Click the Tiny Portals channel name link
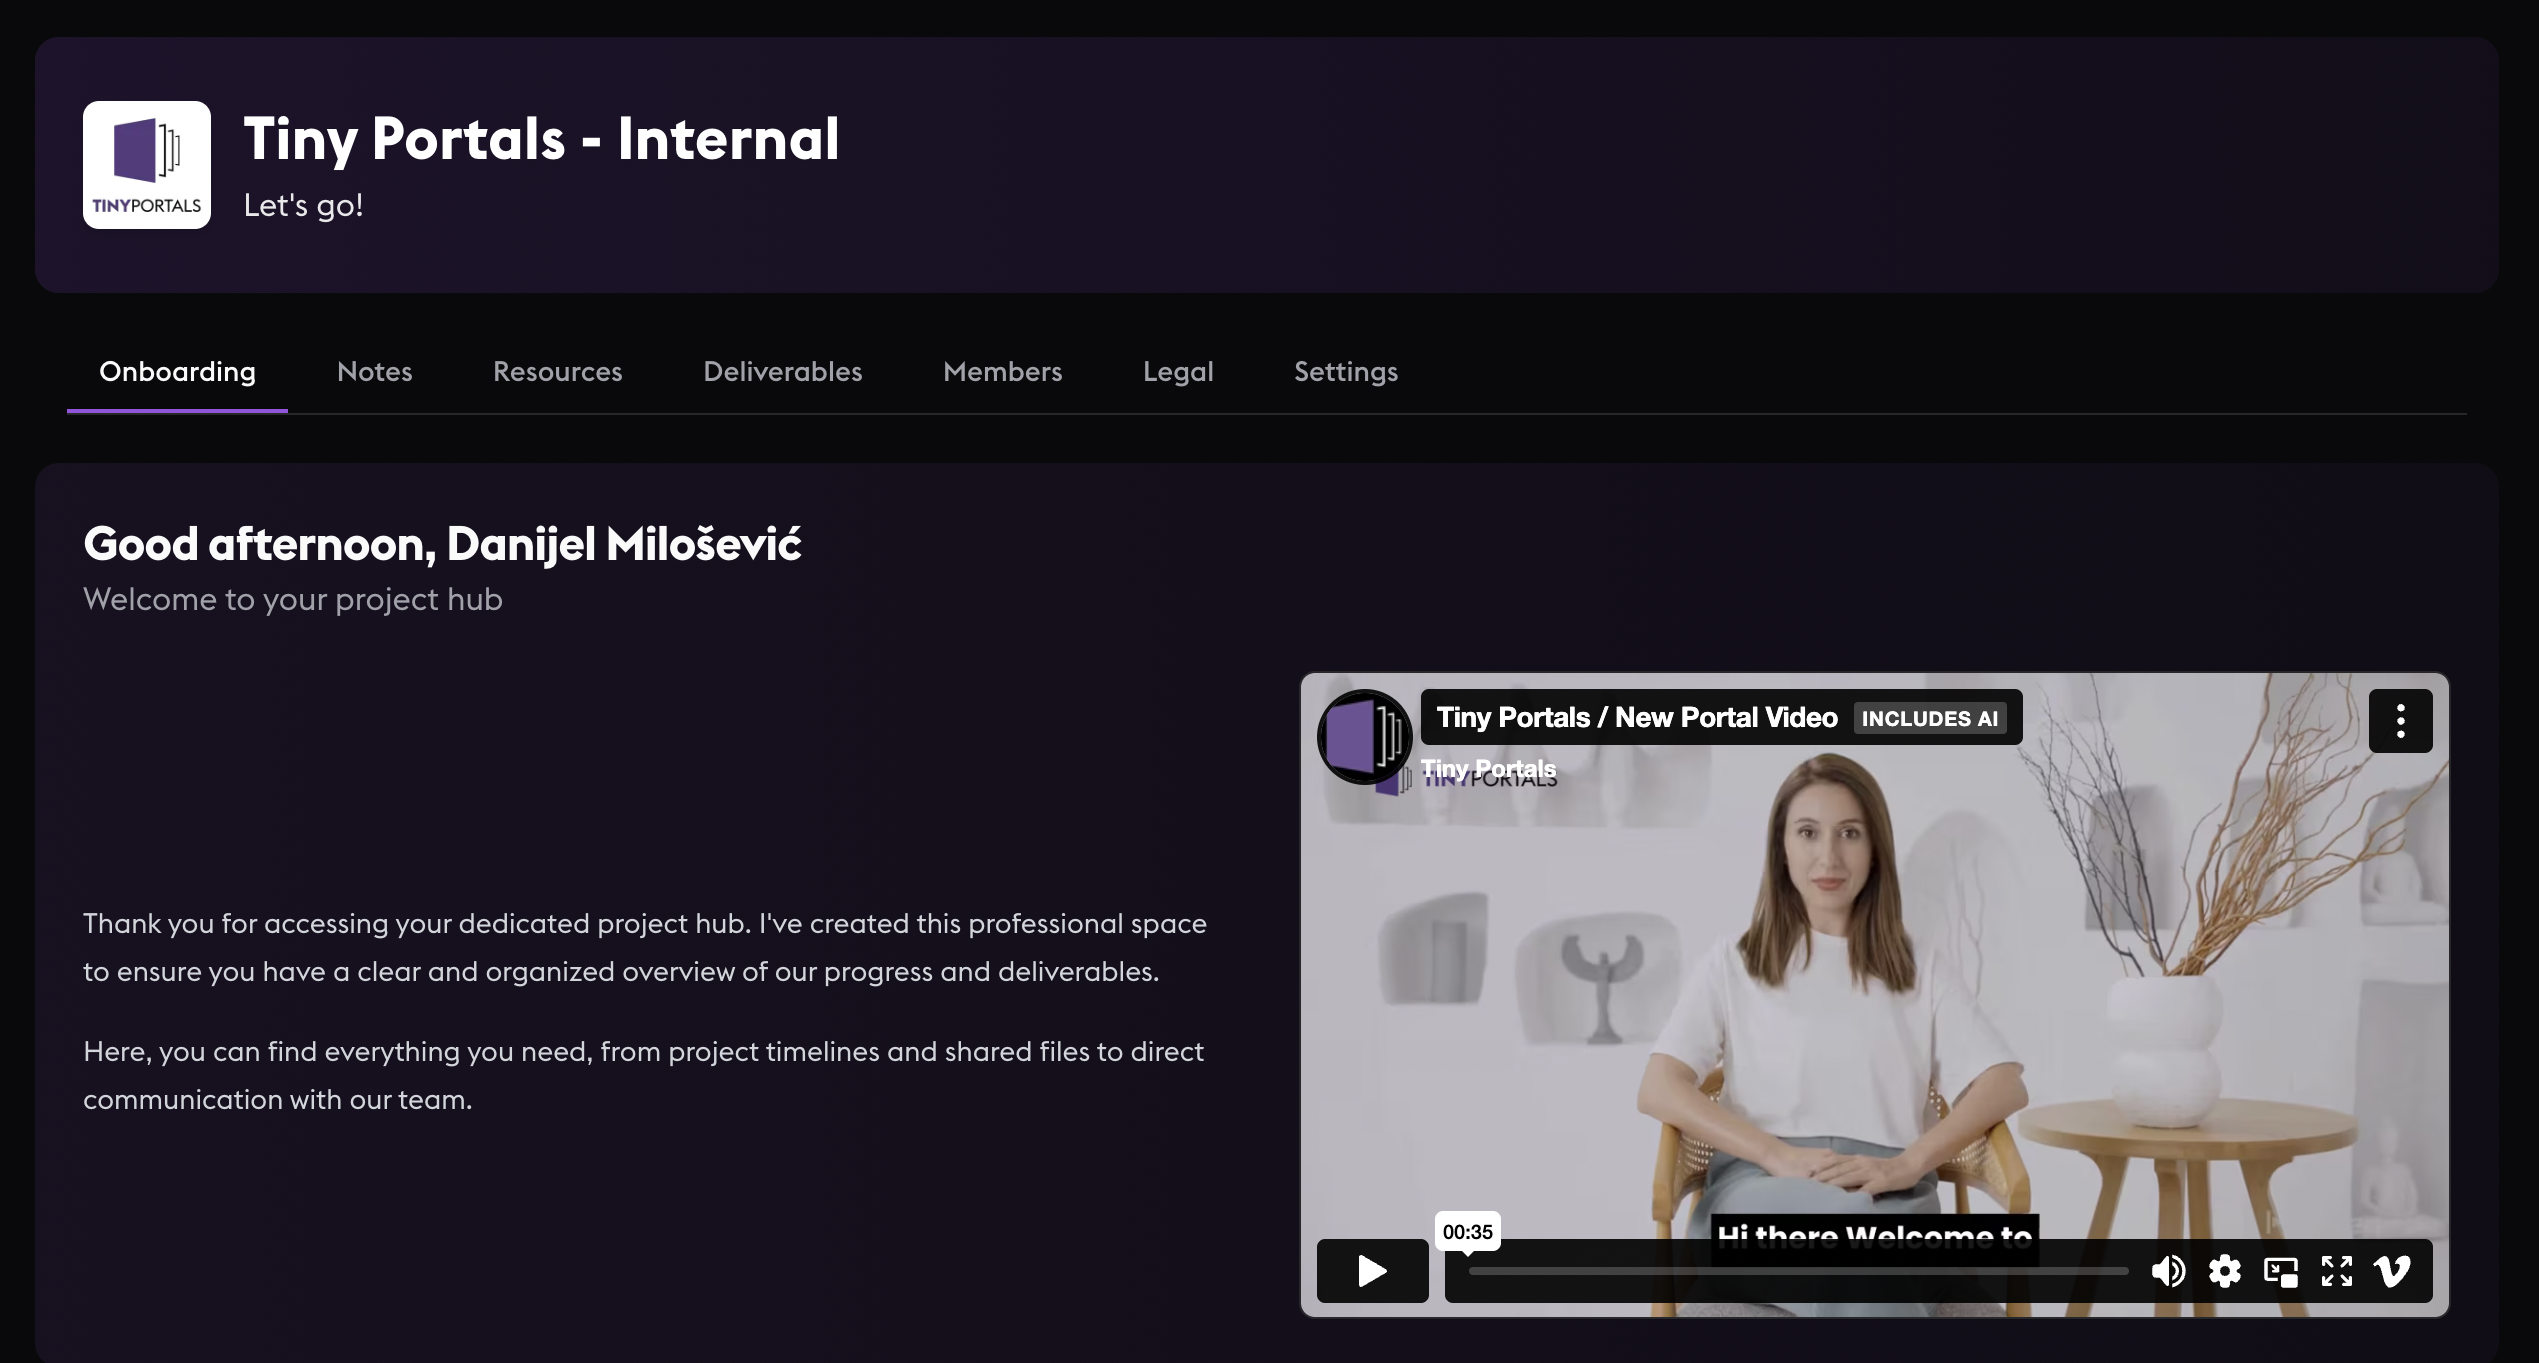The image size is (2539, 1363). coord(1488,768)
